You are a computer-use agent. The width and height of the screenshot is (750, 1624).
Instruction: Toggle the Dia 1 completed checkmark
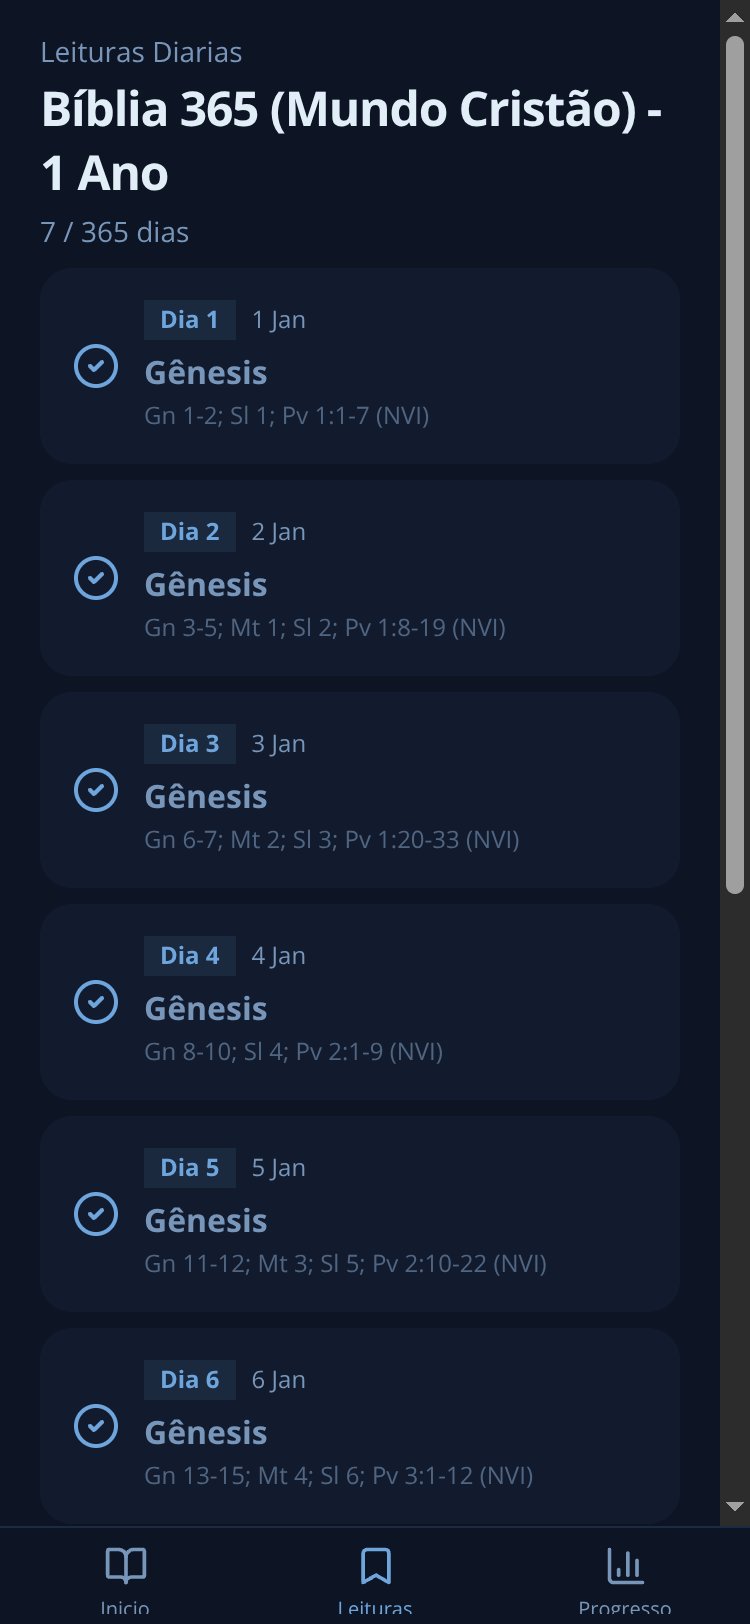click(x=96, y=366)
